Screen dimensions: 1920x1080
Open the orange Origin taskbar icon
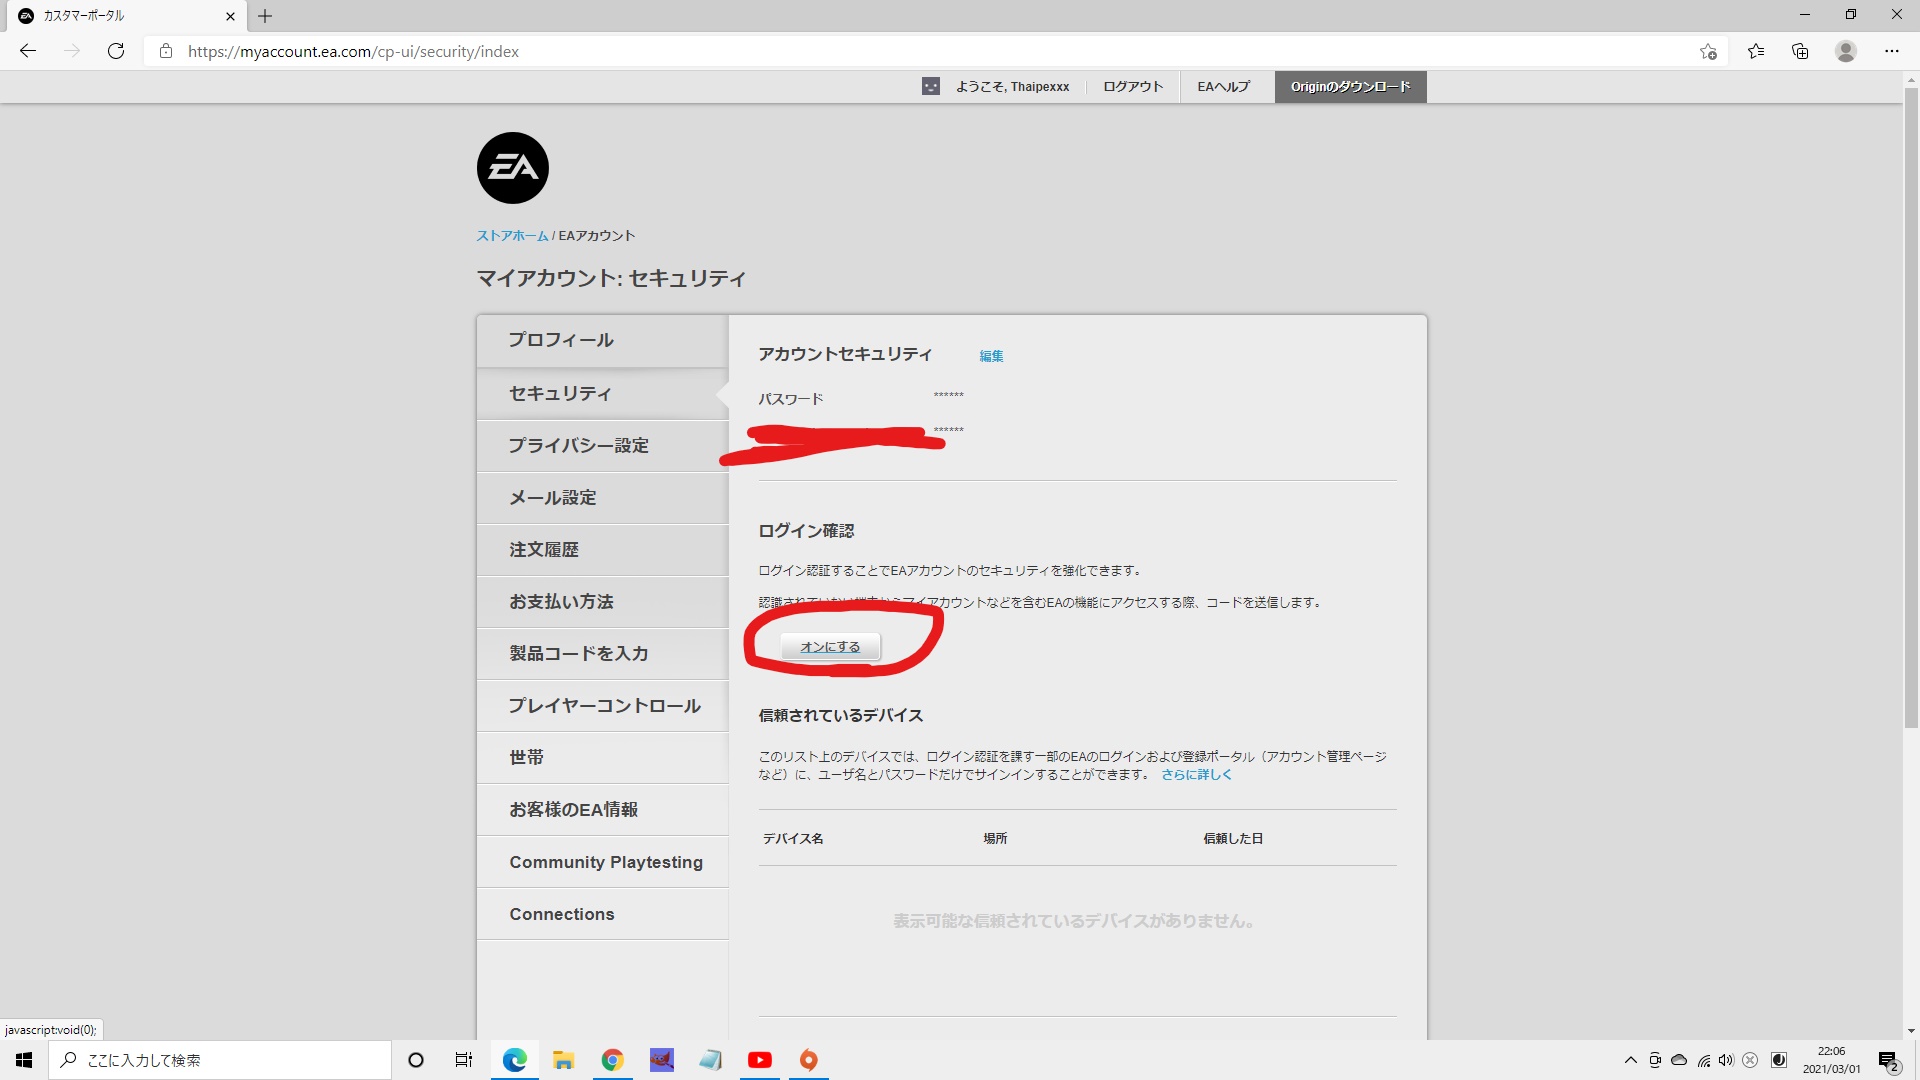tap(809, 1060)
